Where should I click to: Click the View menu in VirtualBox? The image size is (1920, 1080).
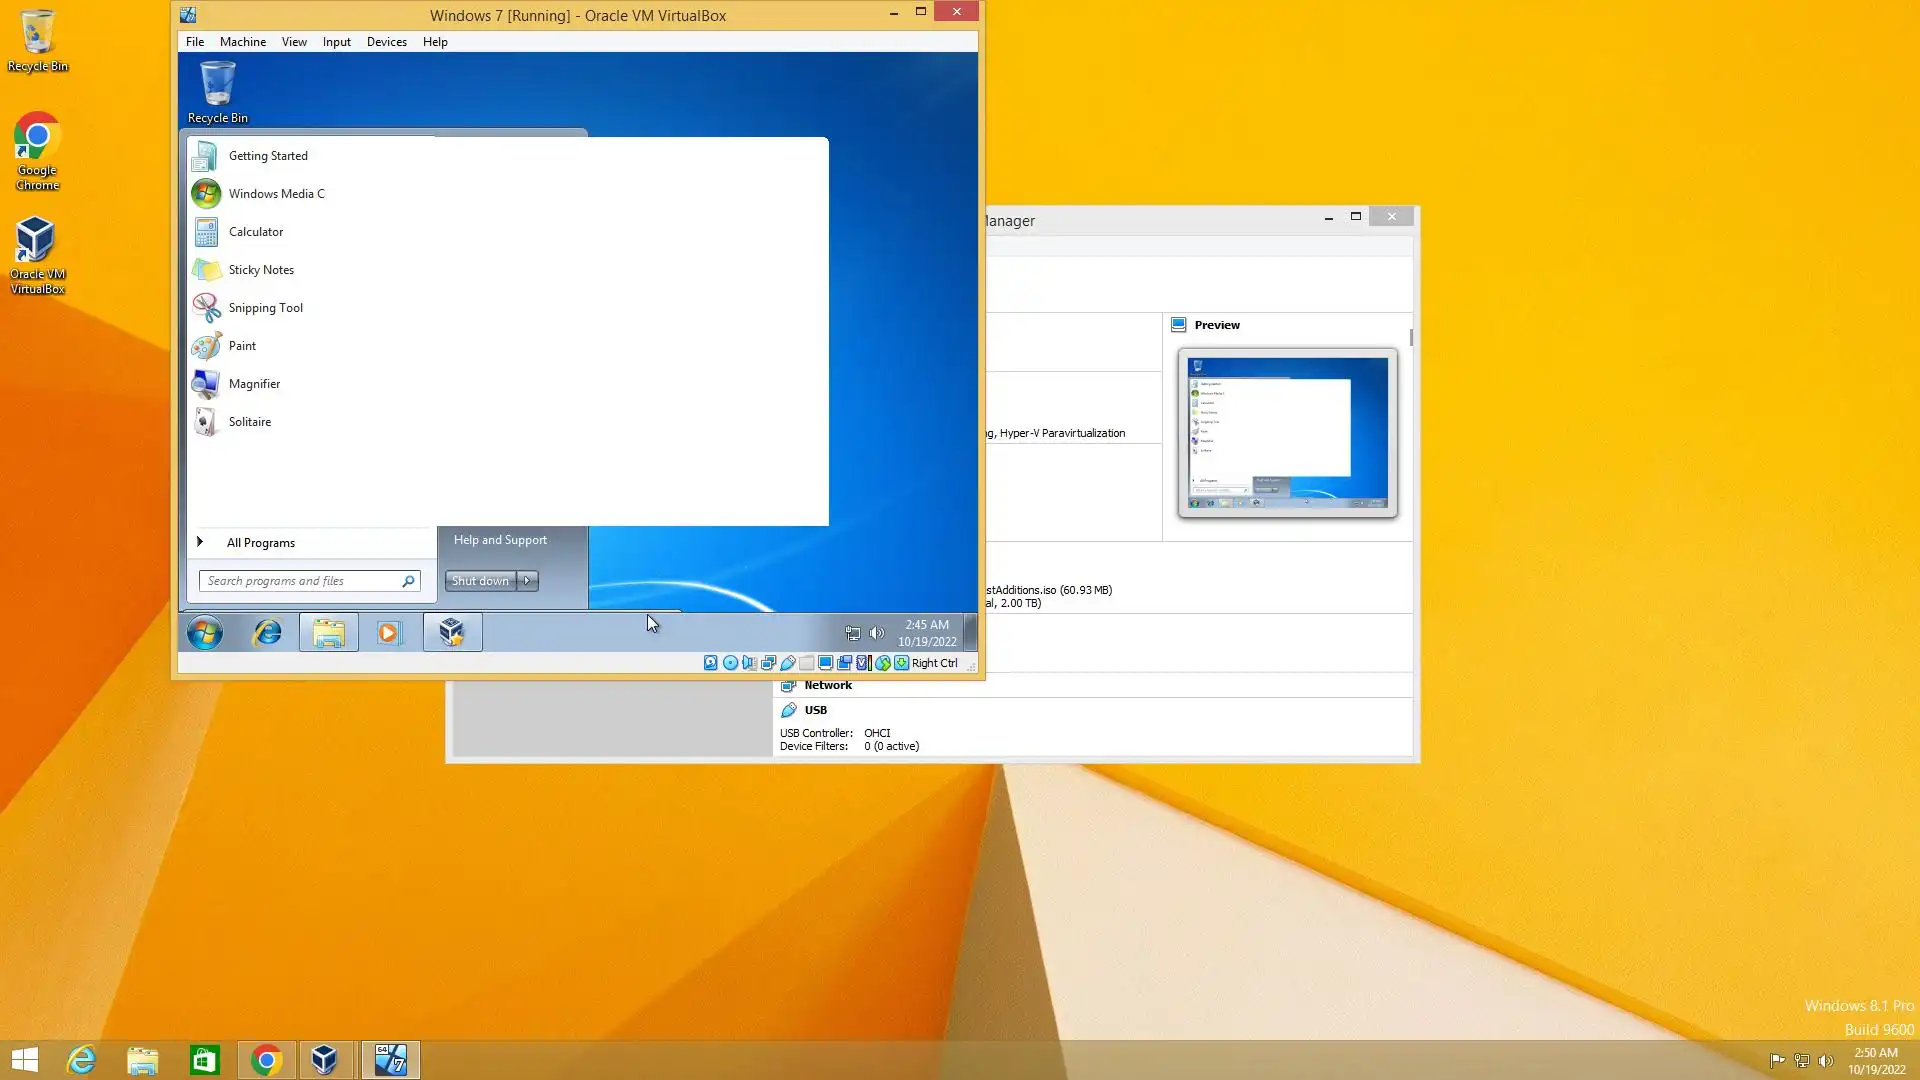pos(294,42)
